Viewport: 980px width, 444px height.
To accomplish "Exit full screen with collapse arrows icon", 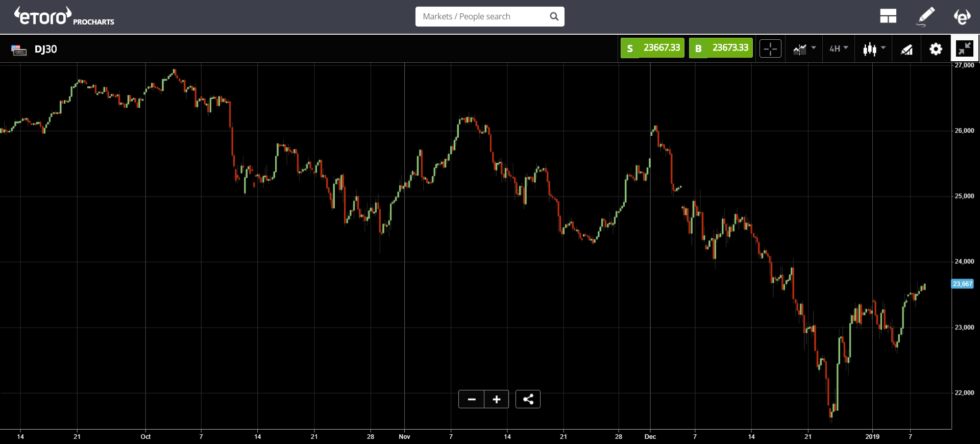I will (x=964, y=49).
